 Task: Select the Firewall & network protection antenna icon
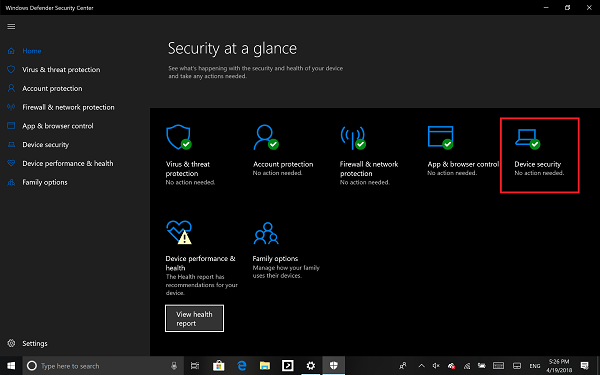pos(353,137)
